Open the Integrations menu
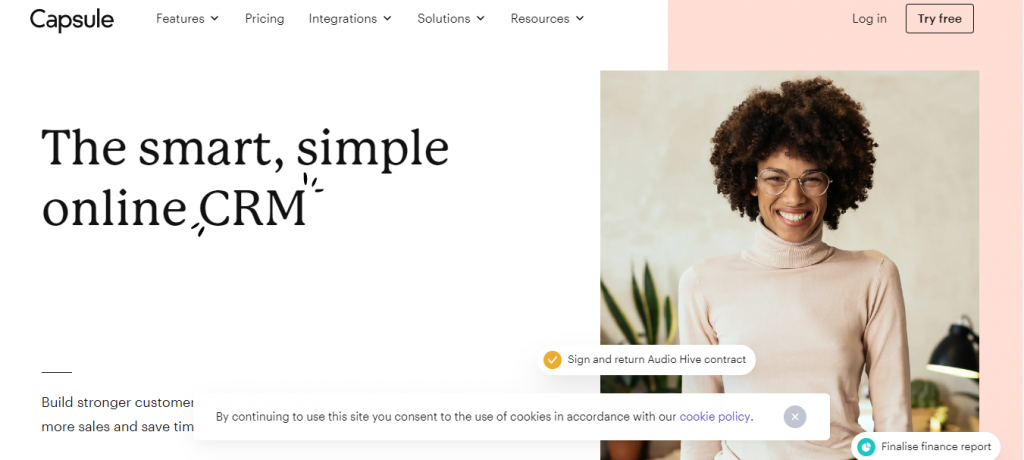 [350, 19]
